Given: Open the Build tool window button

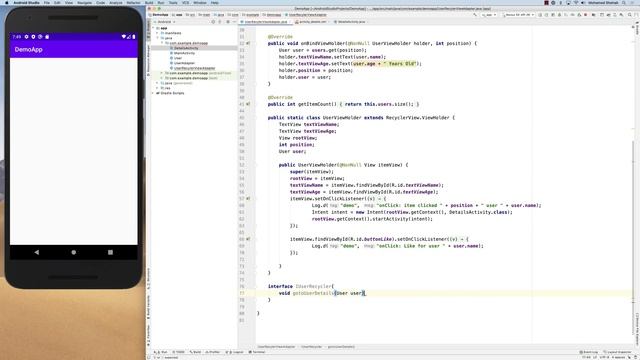Looking at the screenshot, I should coord(196,352).
